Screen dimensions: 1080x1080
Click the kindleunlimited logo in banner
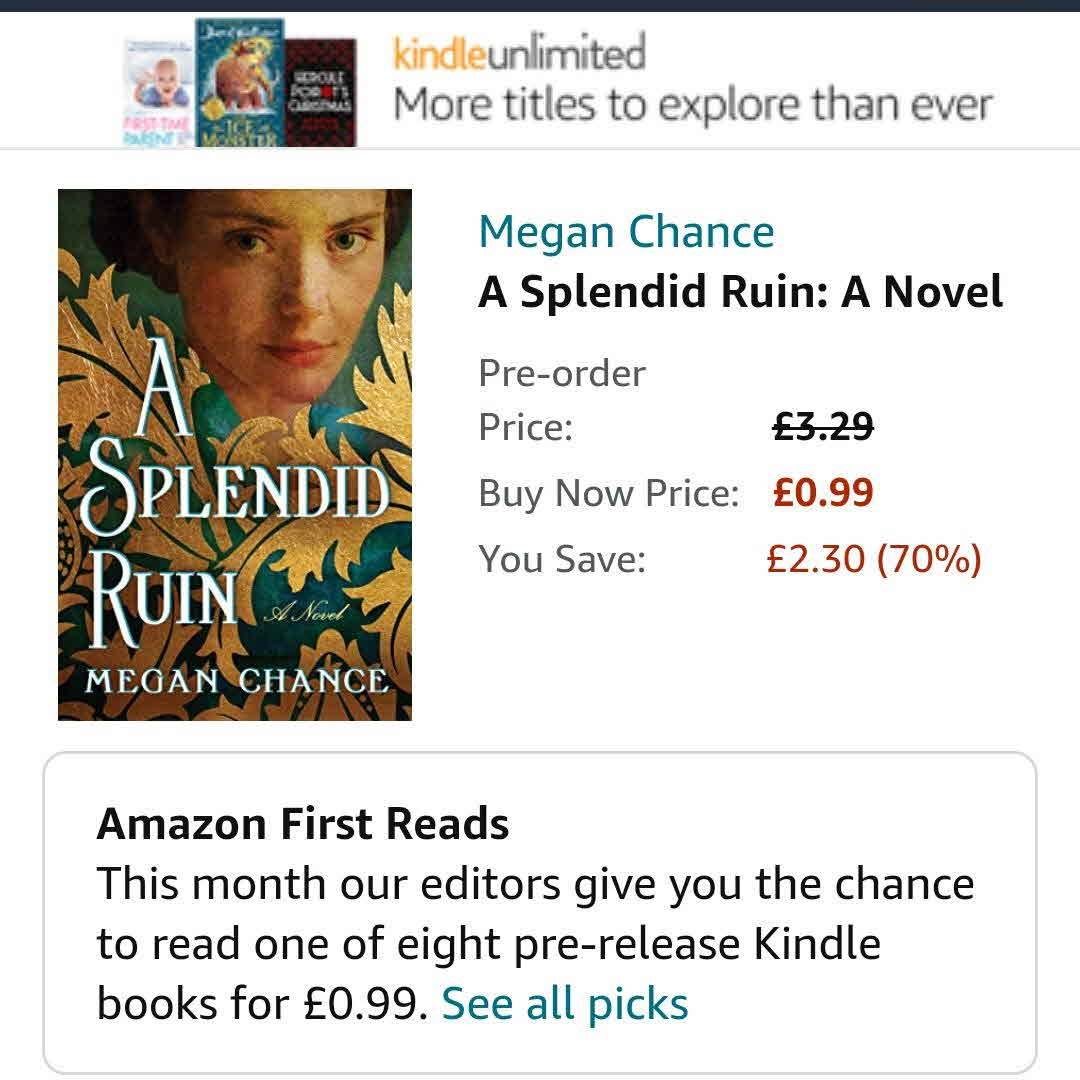(x=519, y=53)
